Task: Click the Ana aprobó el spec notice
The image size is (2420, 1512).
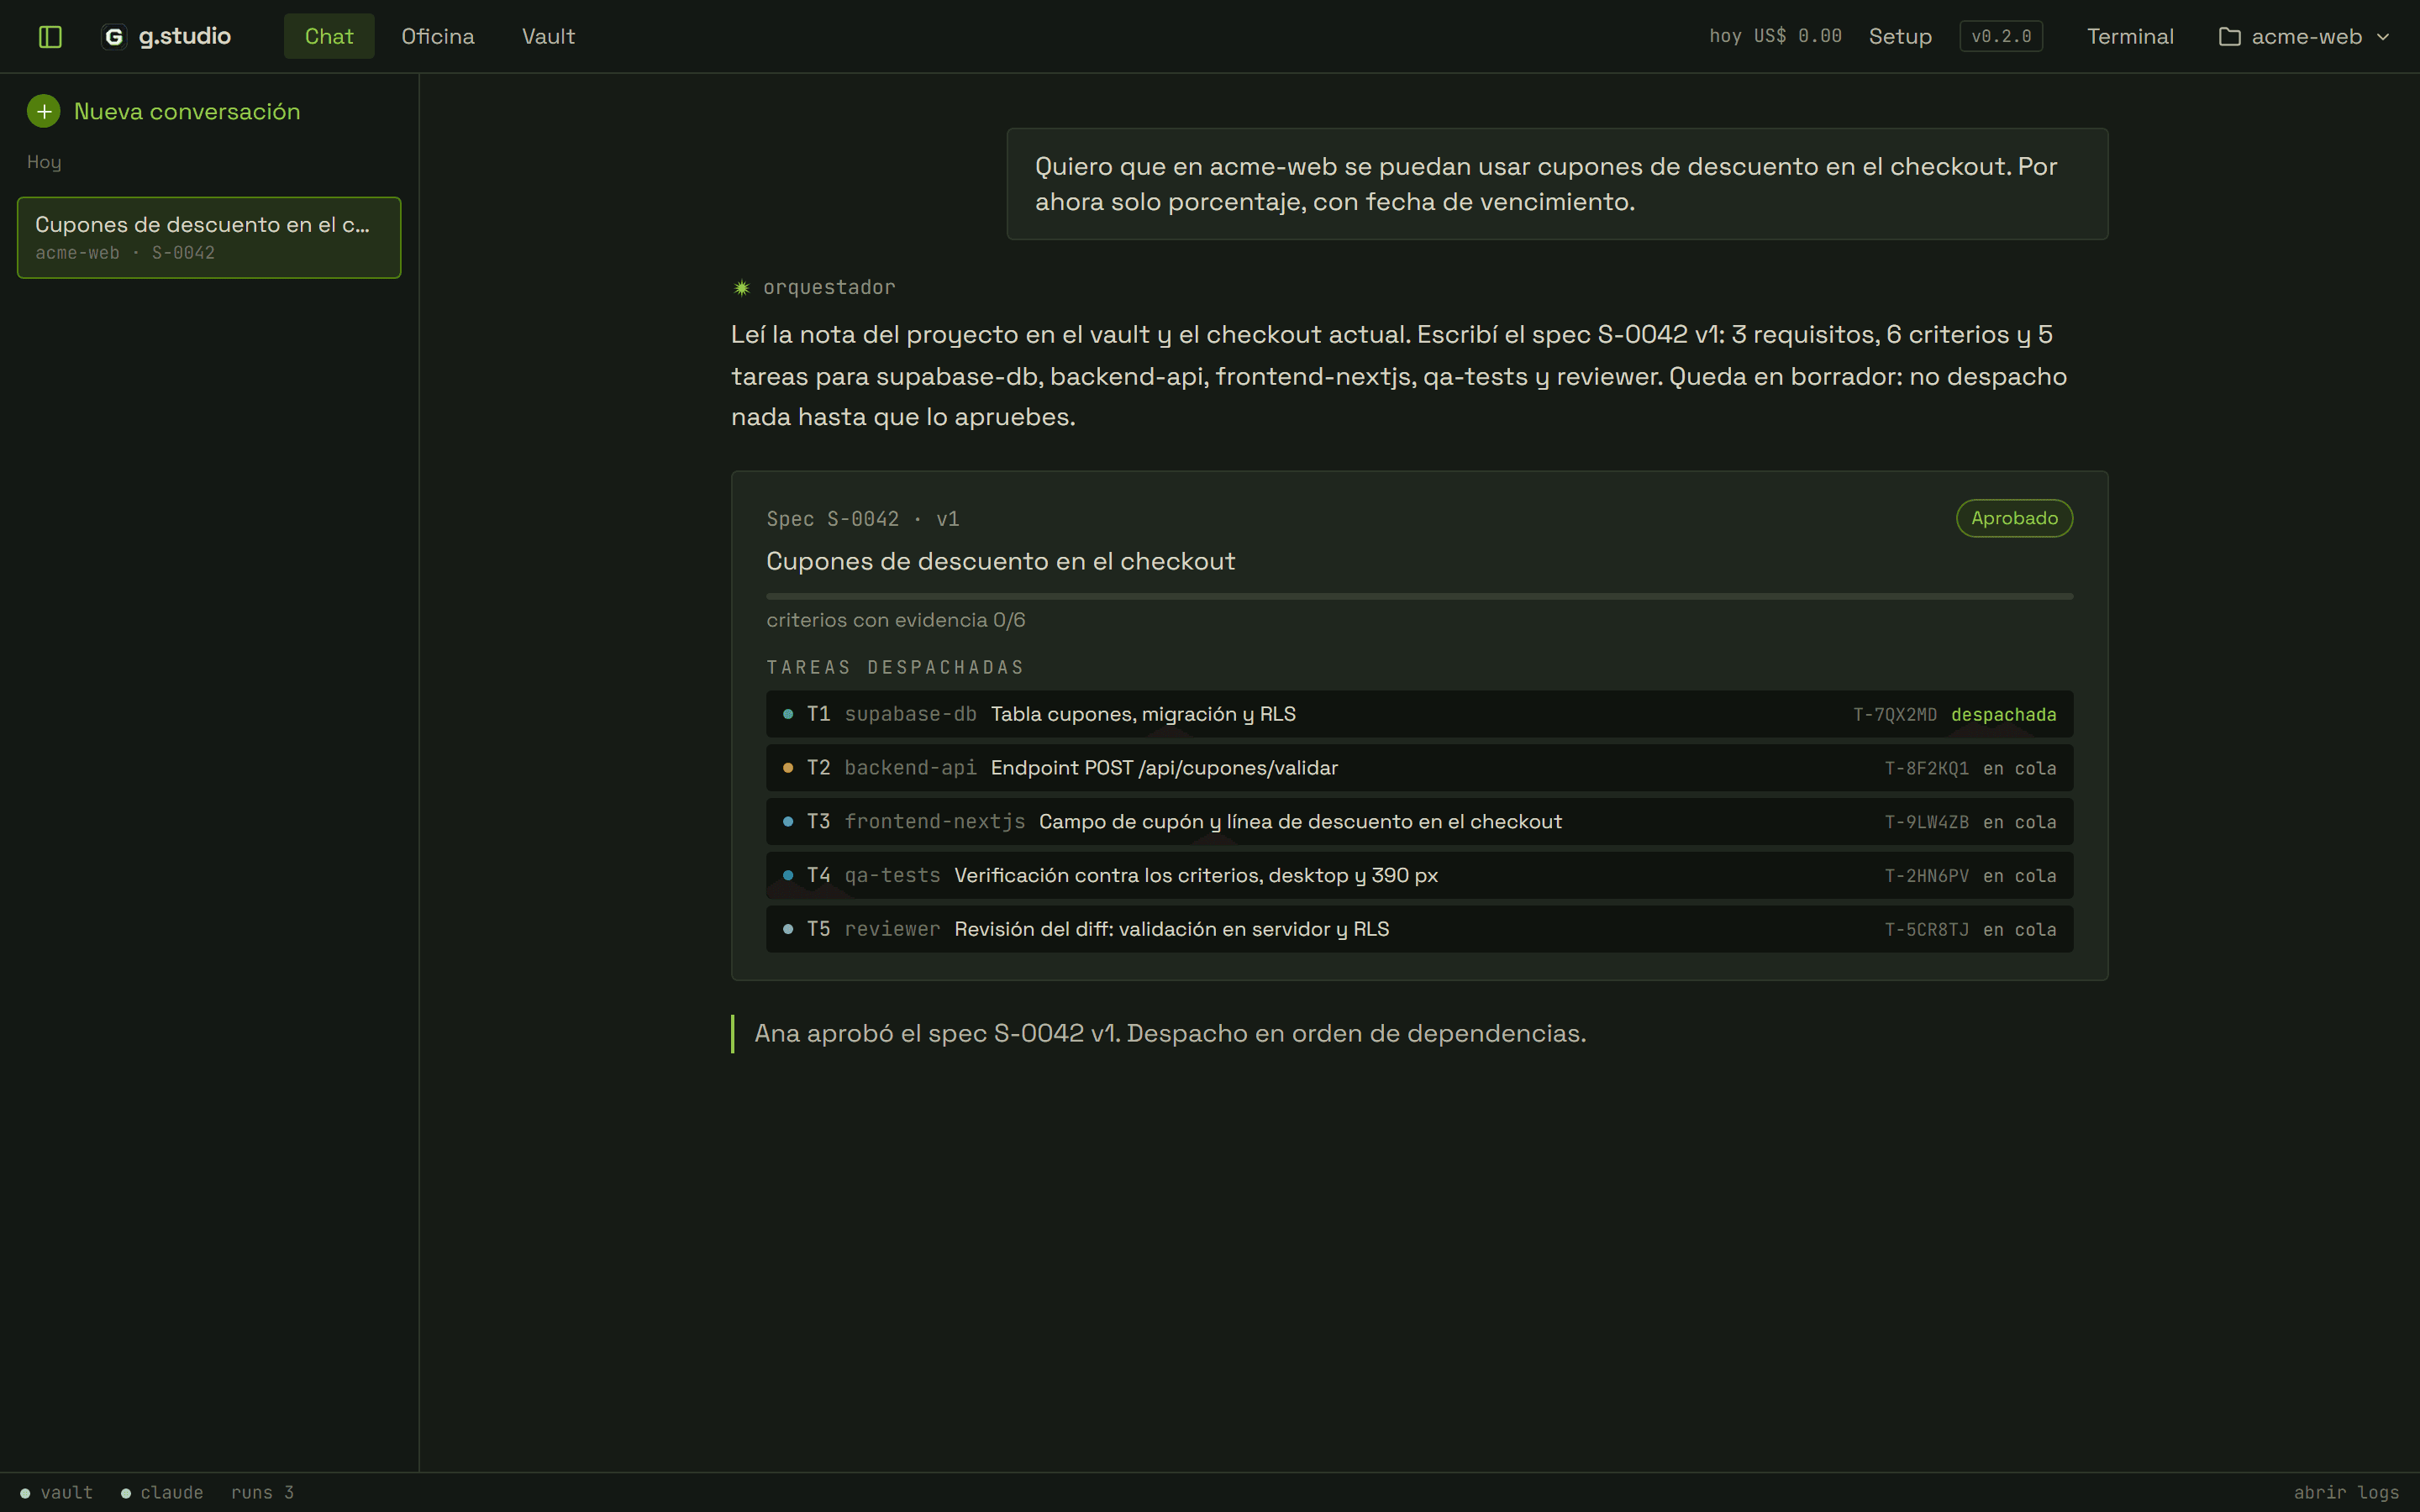Action: (x=1170, y=1034)
